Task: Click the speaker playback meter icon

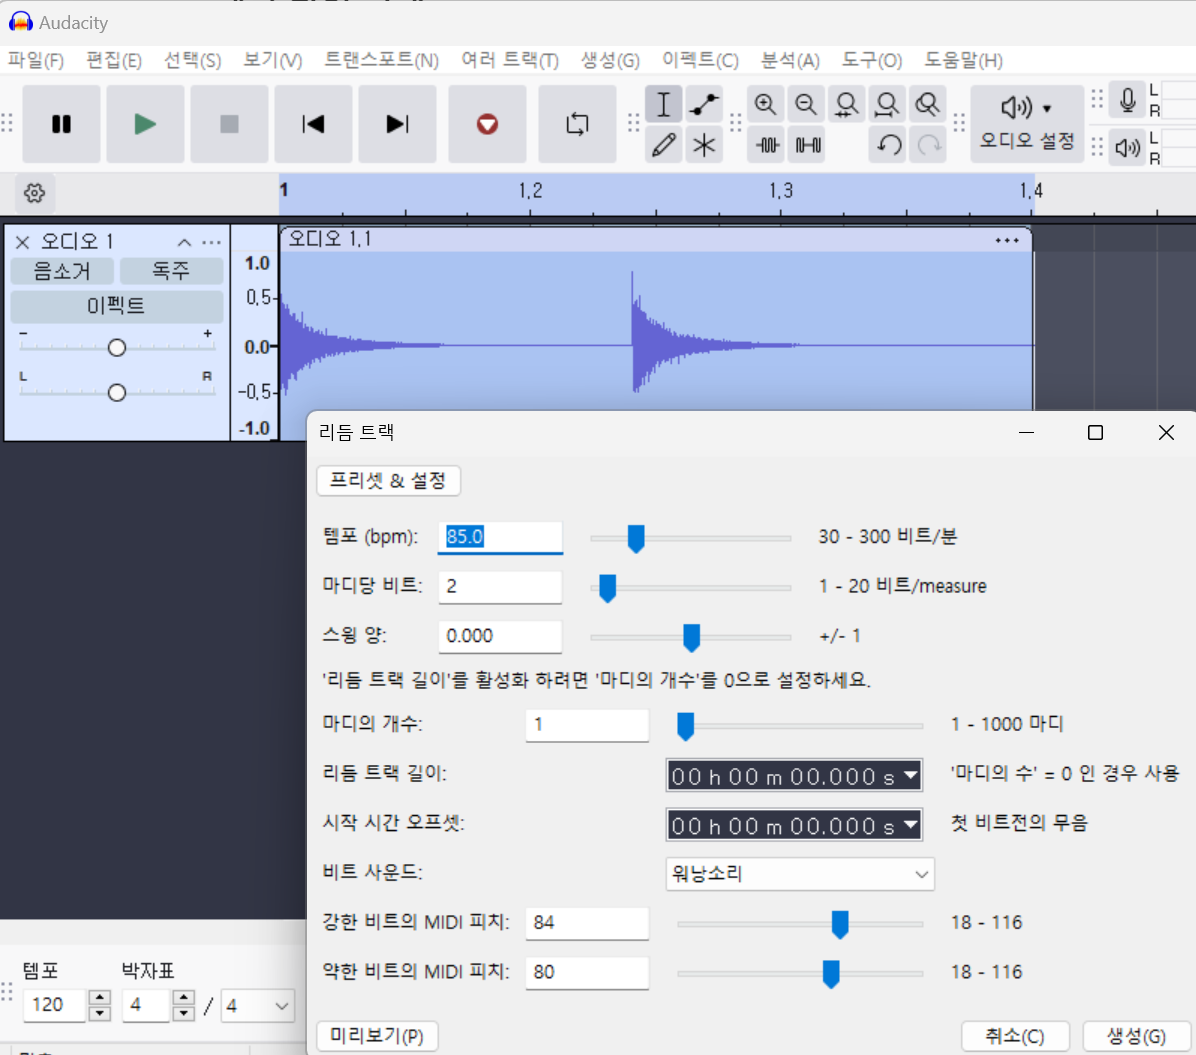Action: click(1127, 147)
